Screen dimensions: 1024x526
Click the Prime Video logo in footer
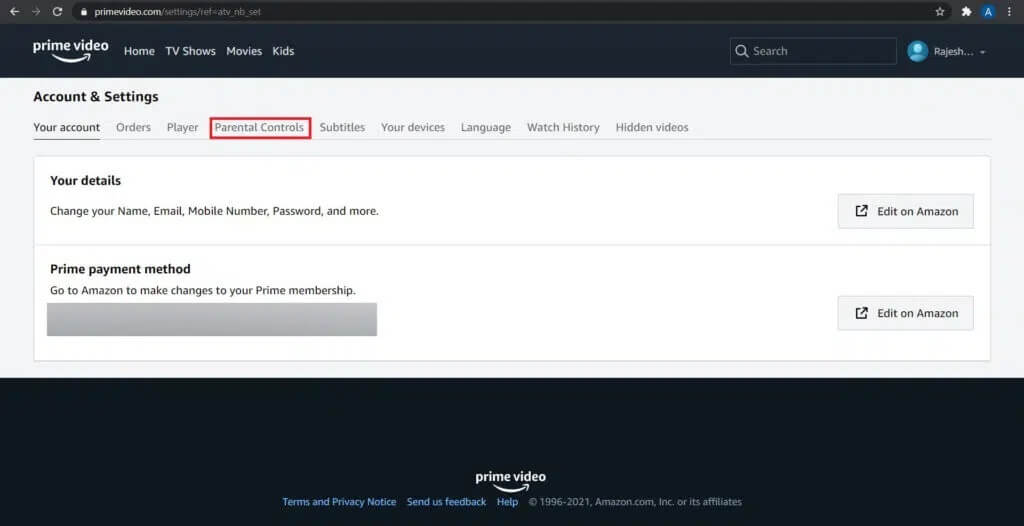(x=511, y=481)
